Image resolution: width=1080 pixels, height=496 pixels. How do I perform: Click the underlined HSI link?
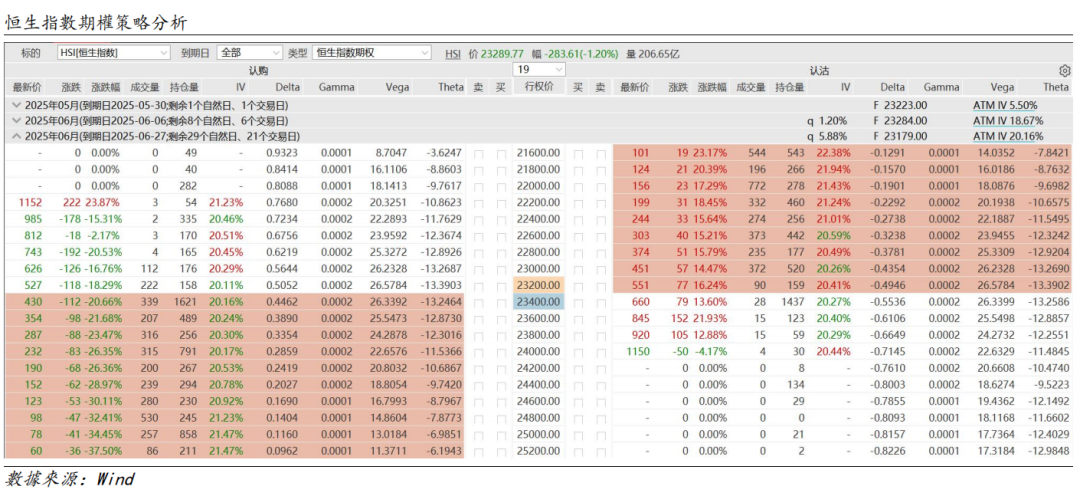(453, 53)
